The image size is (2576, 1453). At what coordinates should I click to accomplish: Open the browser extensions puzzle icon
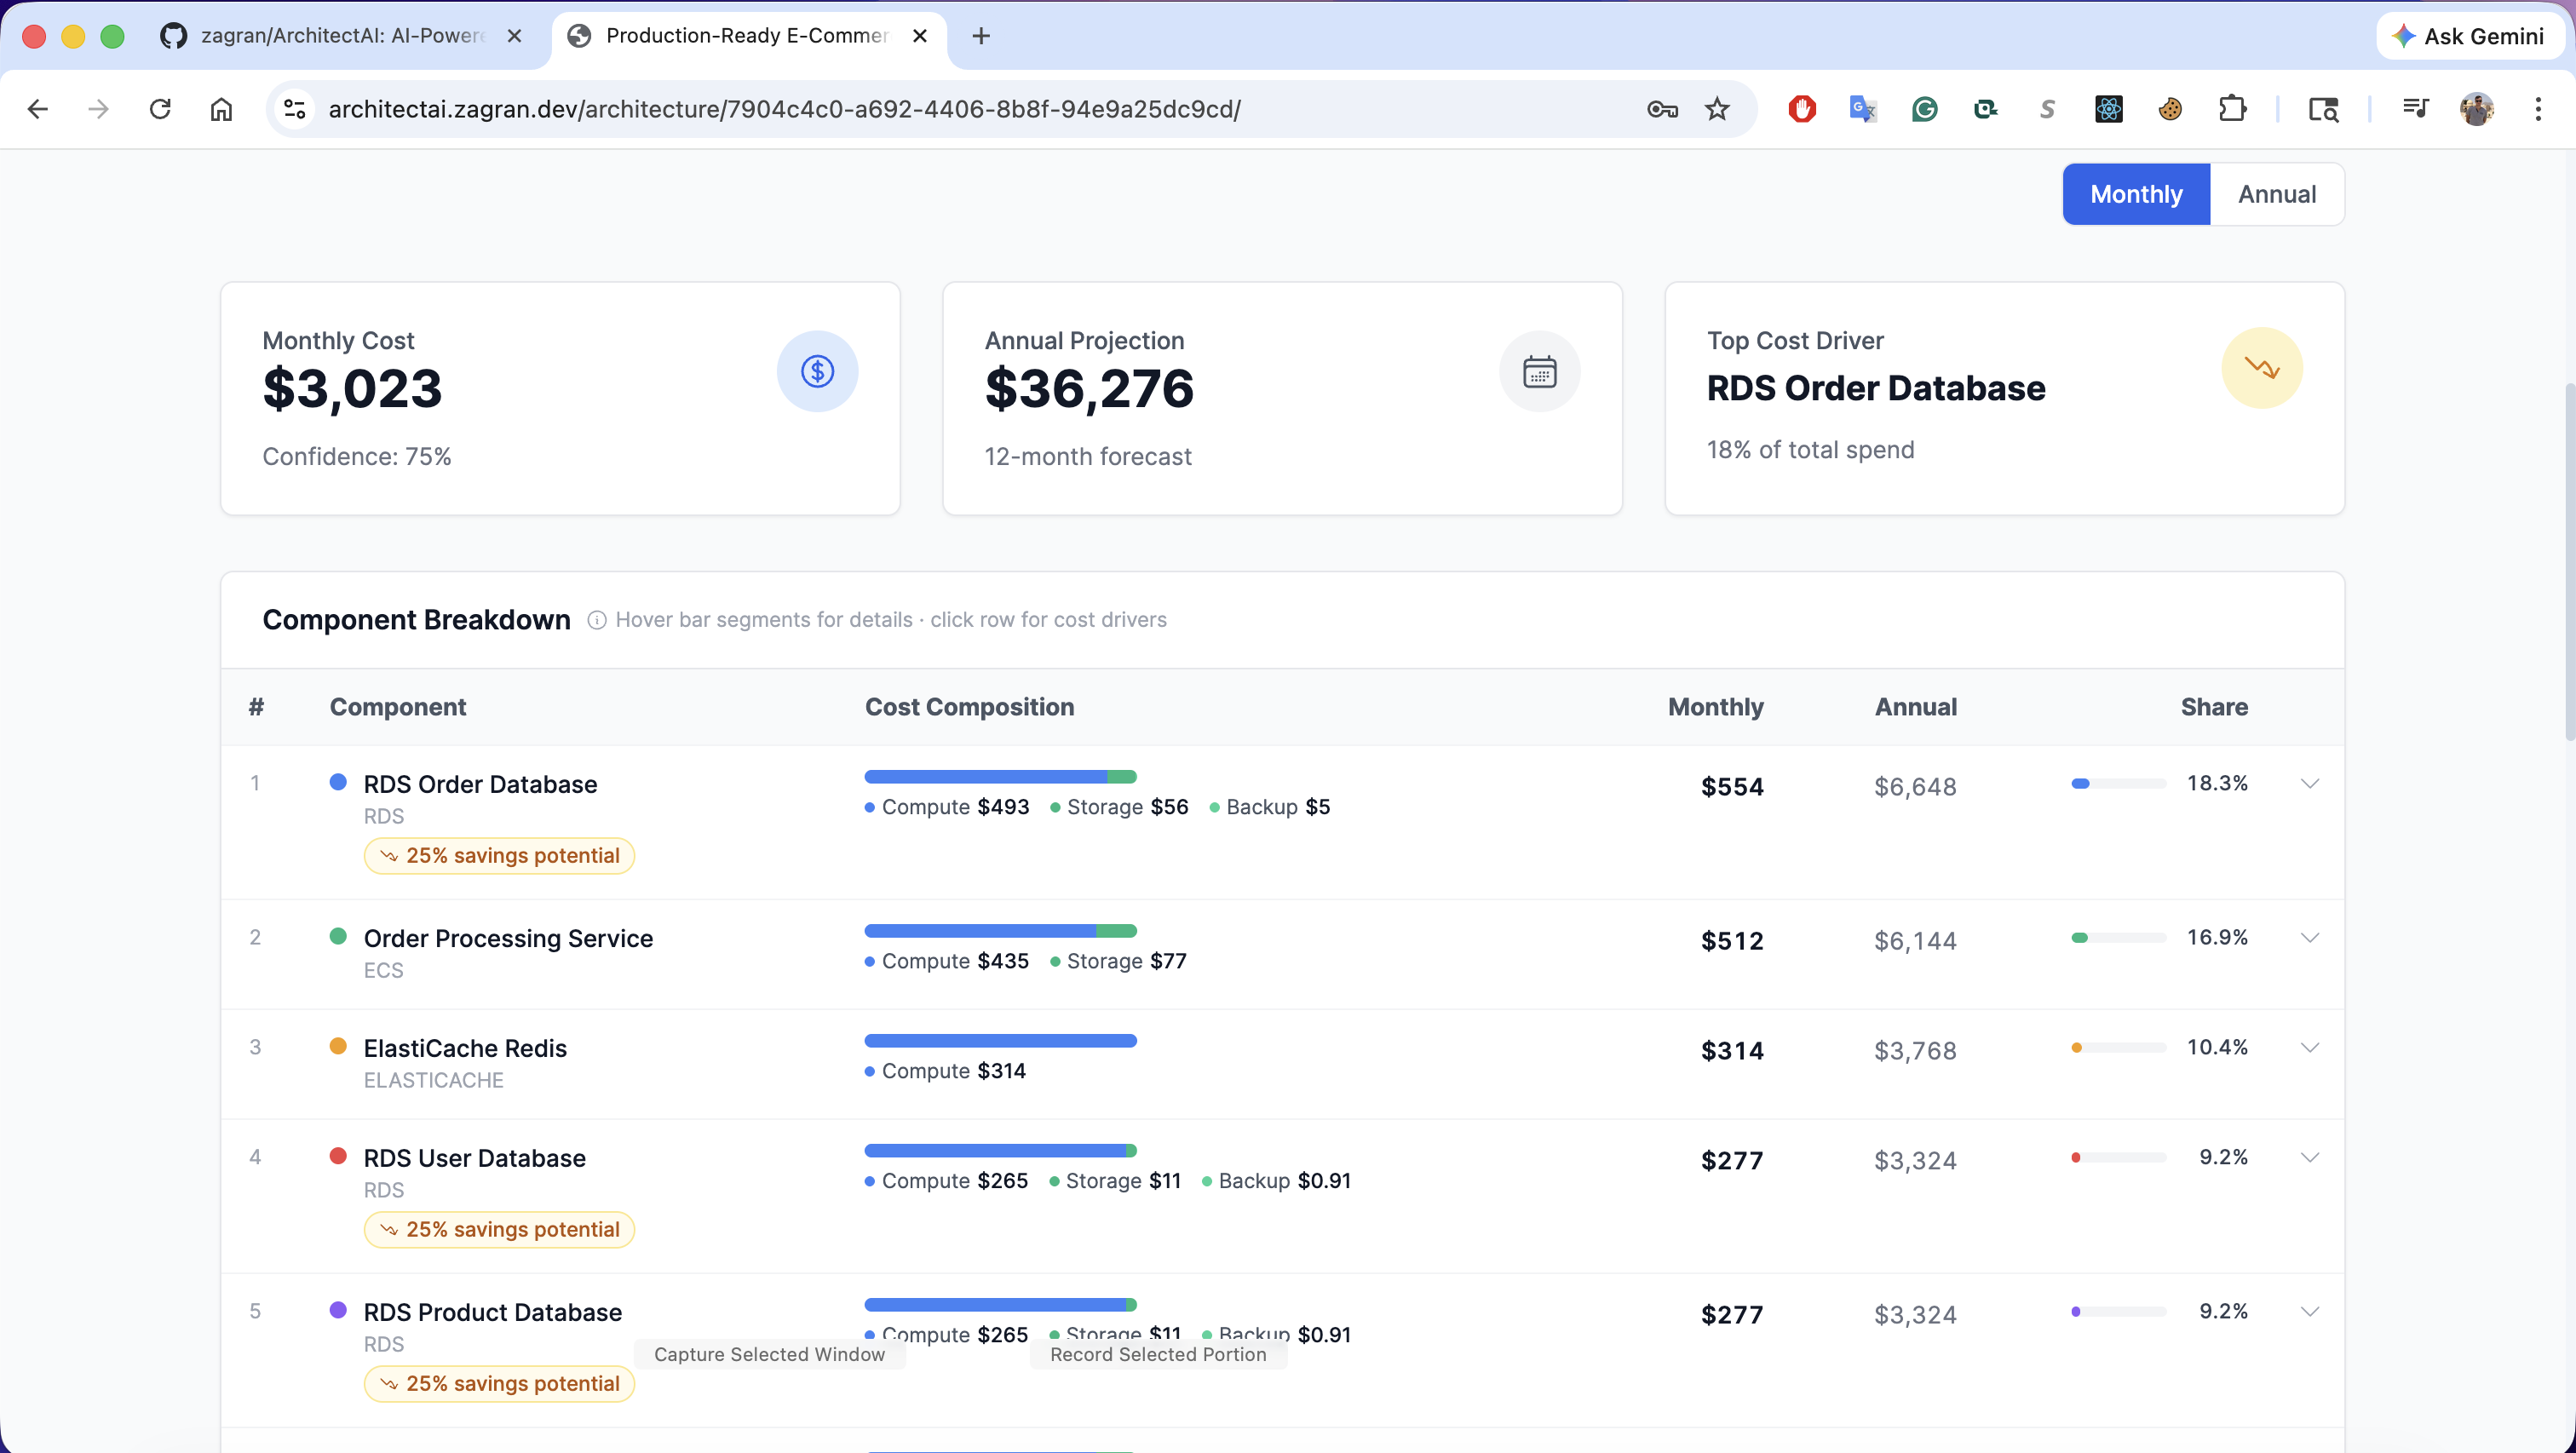pos(2232,109)
